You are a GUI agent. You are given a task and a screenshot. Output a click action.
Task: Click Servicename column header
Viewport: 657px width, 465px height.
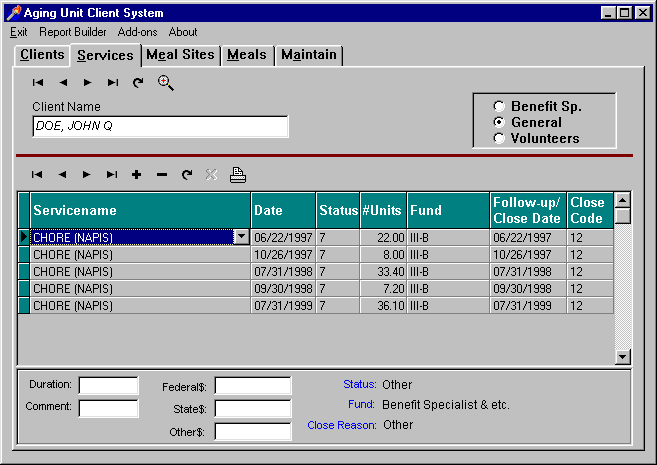[140, 210]
